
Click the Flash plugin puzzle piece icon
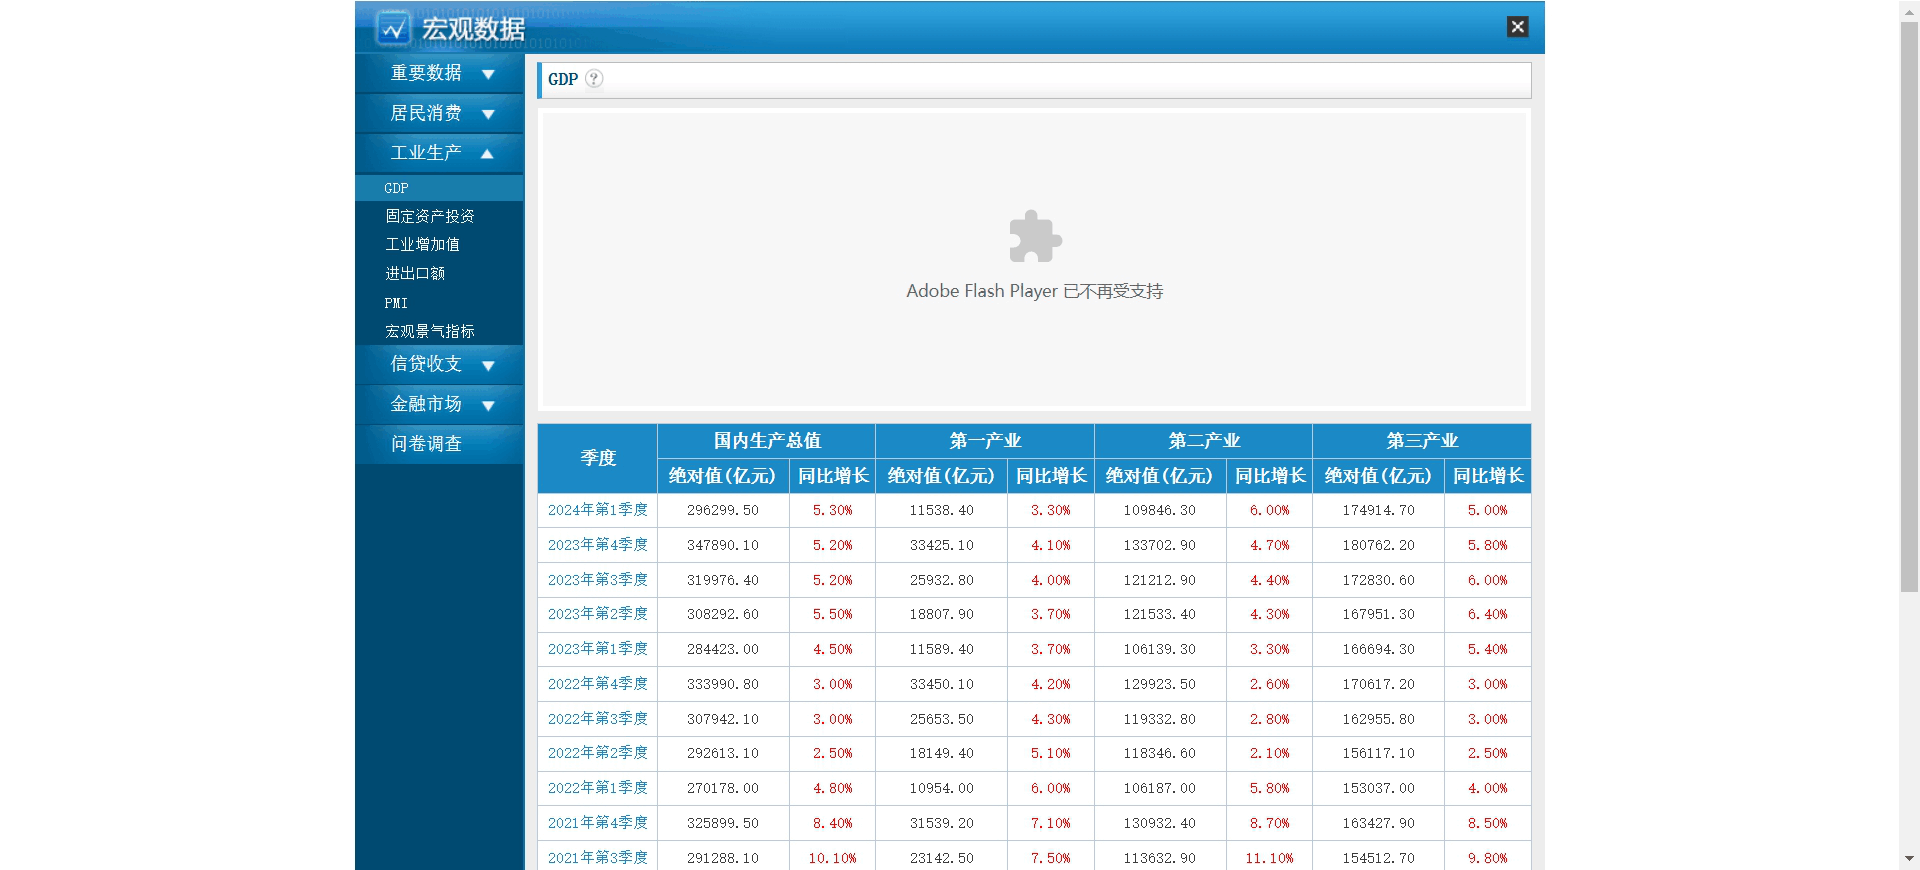[x=1035, y=237]
